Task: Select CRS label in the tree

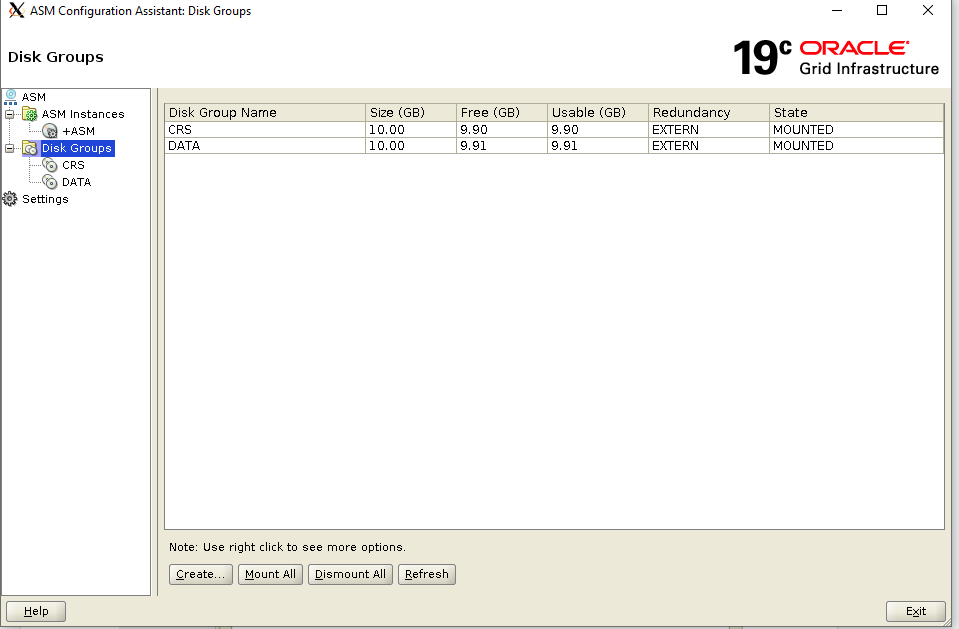Action: point(73,165)
